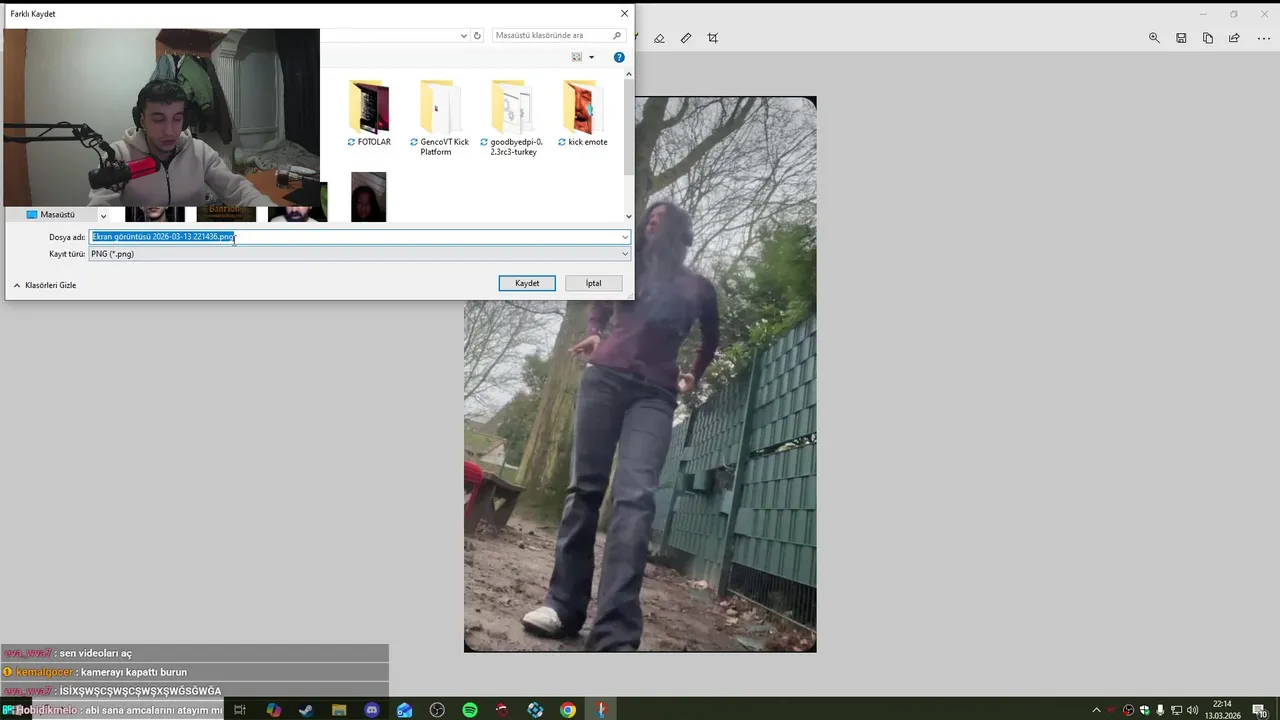Open the FOTOLAR folder

369,114
